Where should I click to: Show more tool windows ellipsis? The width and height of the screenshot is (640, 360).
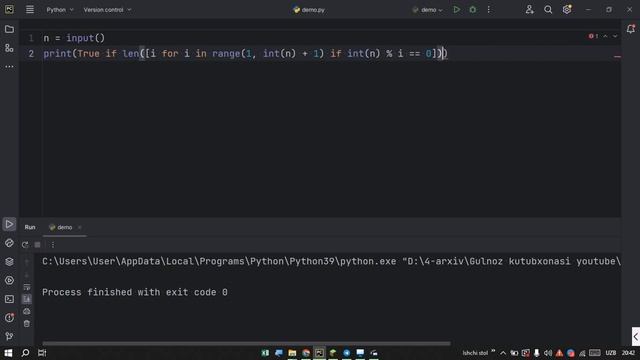[x=9, y=66]
